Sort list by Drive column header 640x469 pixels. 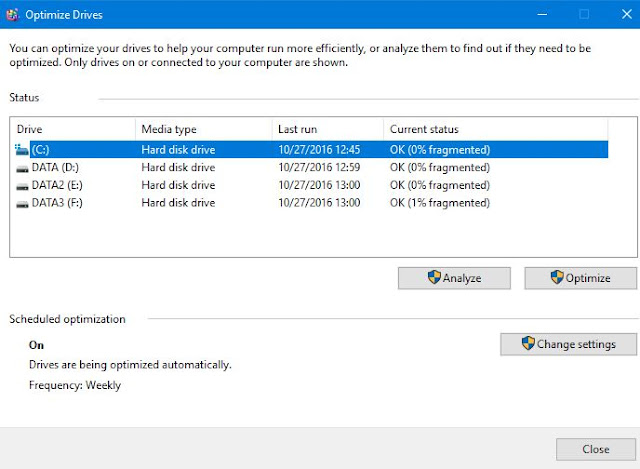pos(73,129)
